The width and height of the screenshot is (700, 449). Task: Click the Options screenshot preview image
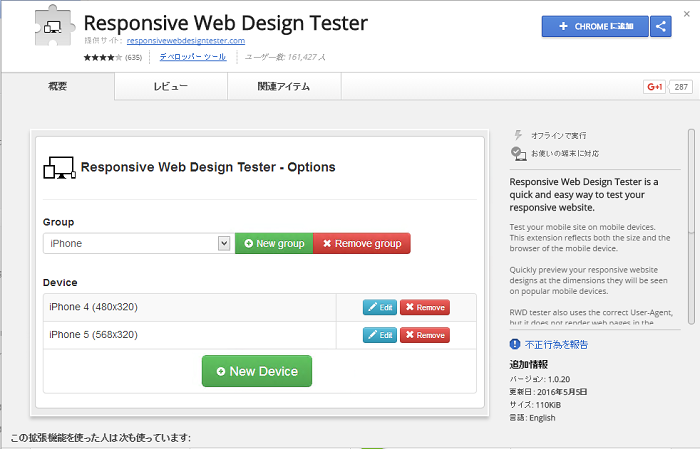coord(259,273)
